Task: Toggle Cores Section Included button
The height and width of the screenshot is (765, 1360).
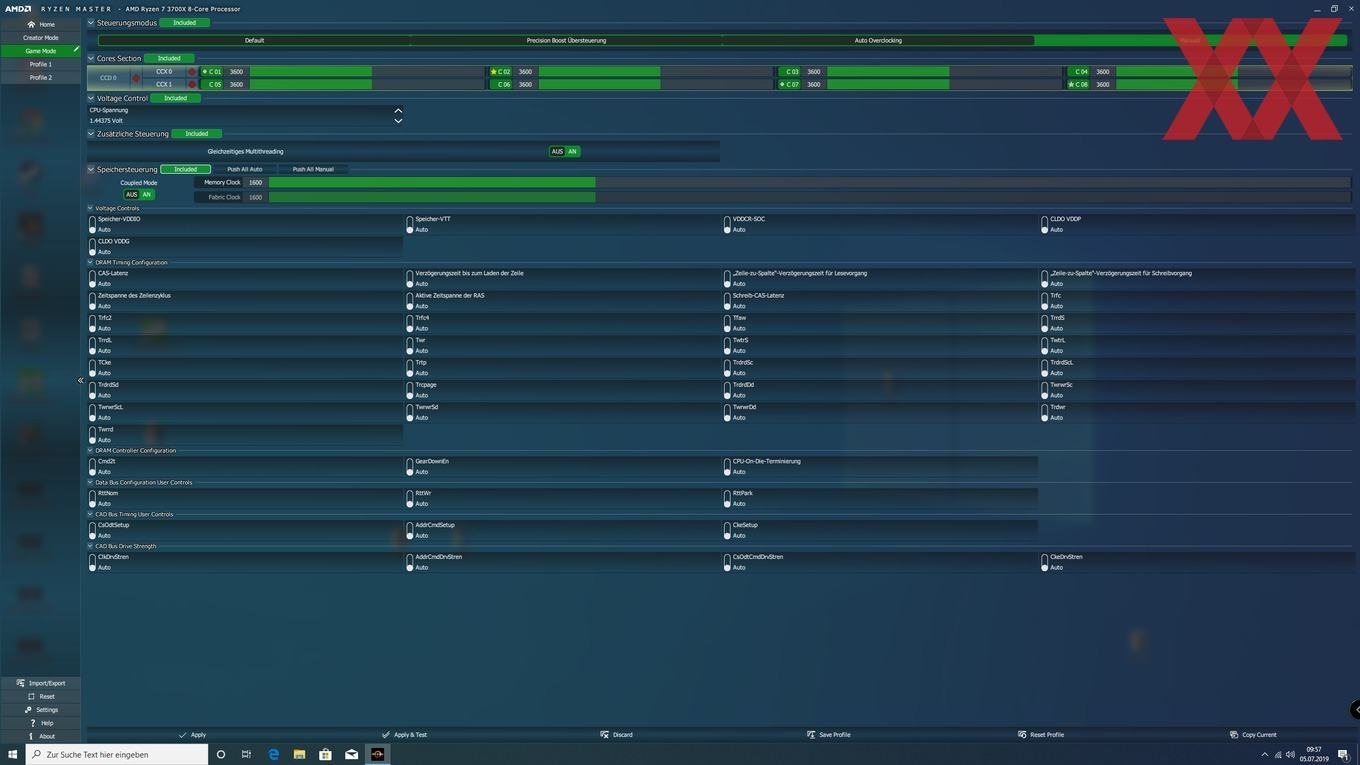Action: coord(169,58)
